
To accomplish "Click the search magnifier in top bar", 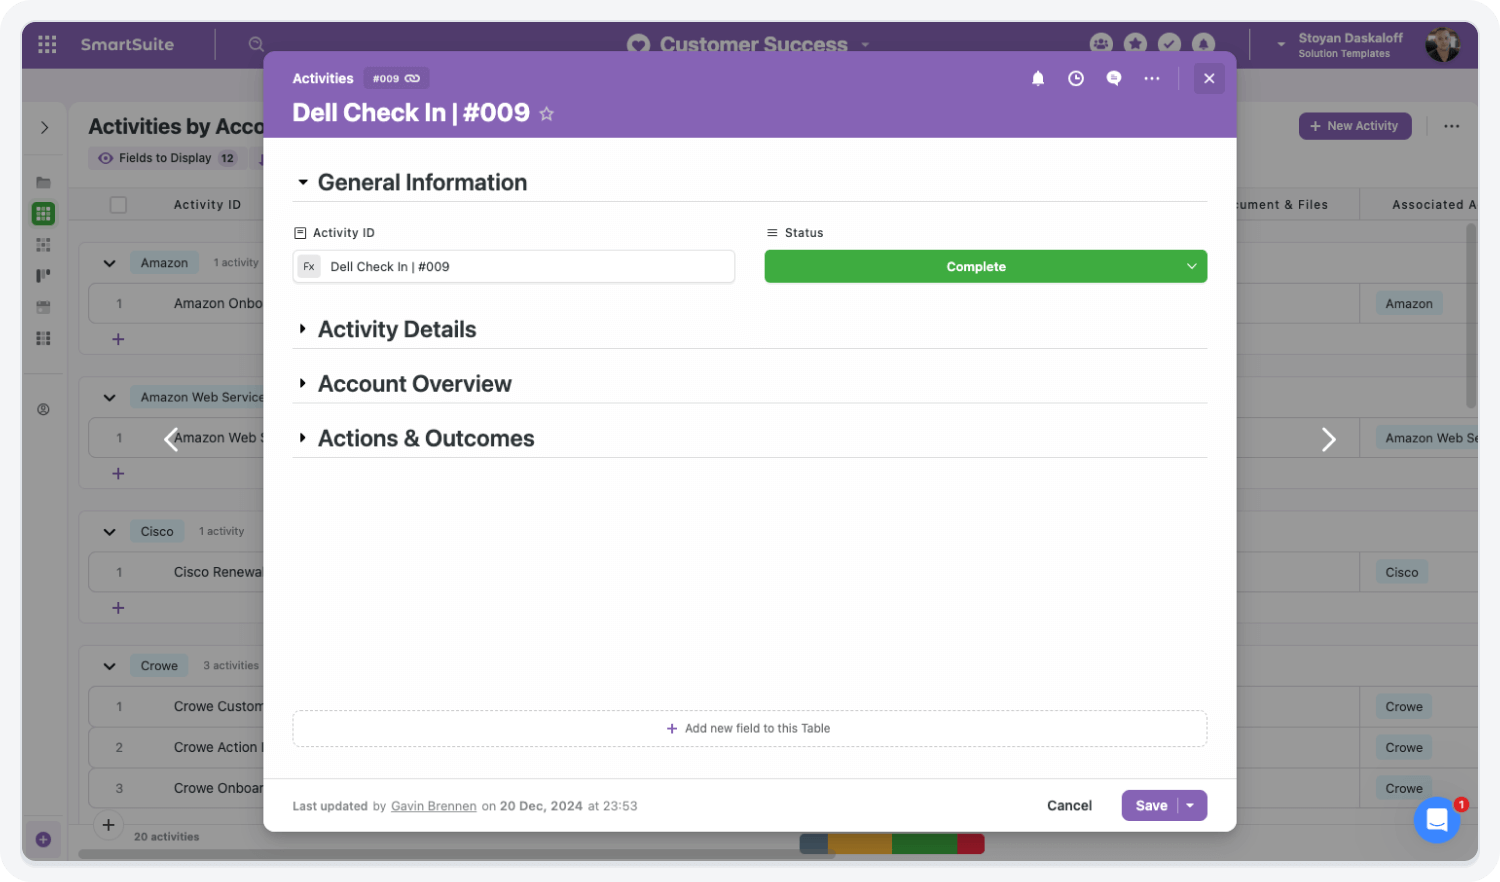I will 256,44.
